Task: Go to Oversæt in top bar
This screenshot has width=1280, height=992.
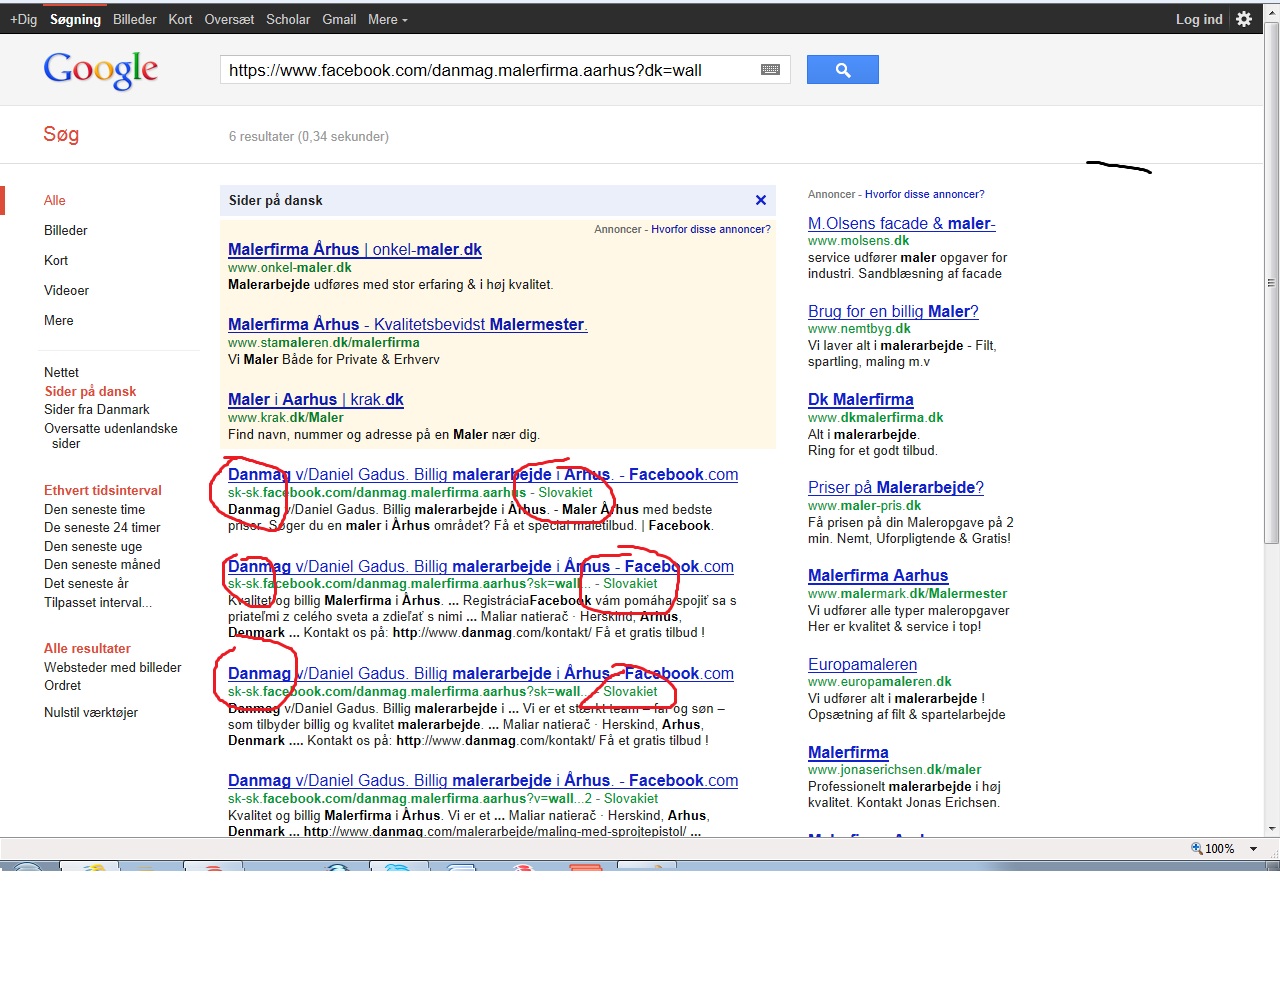Action: tap(229, 19)
